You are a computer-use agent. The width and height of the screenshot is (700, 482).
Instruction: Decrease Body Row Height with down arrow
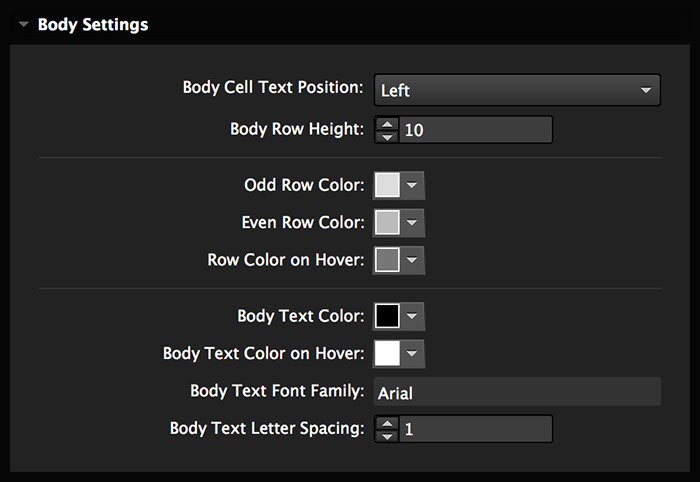point(387,136)
